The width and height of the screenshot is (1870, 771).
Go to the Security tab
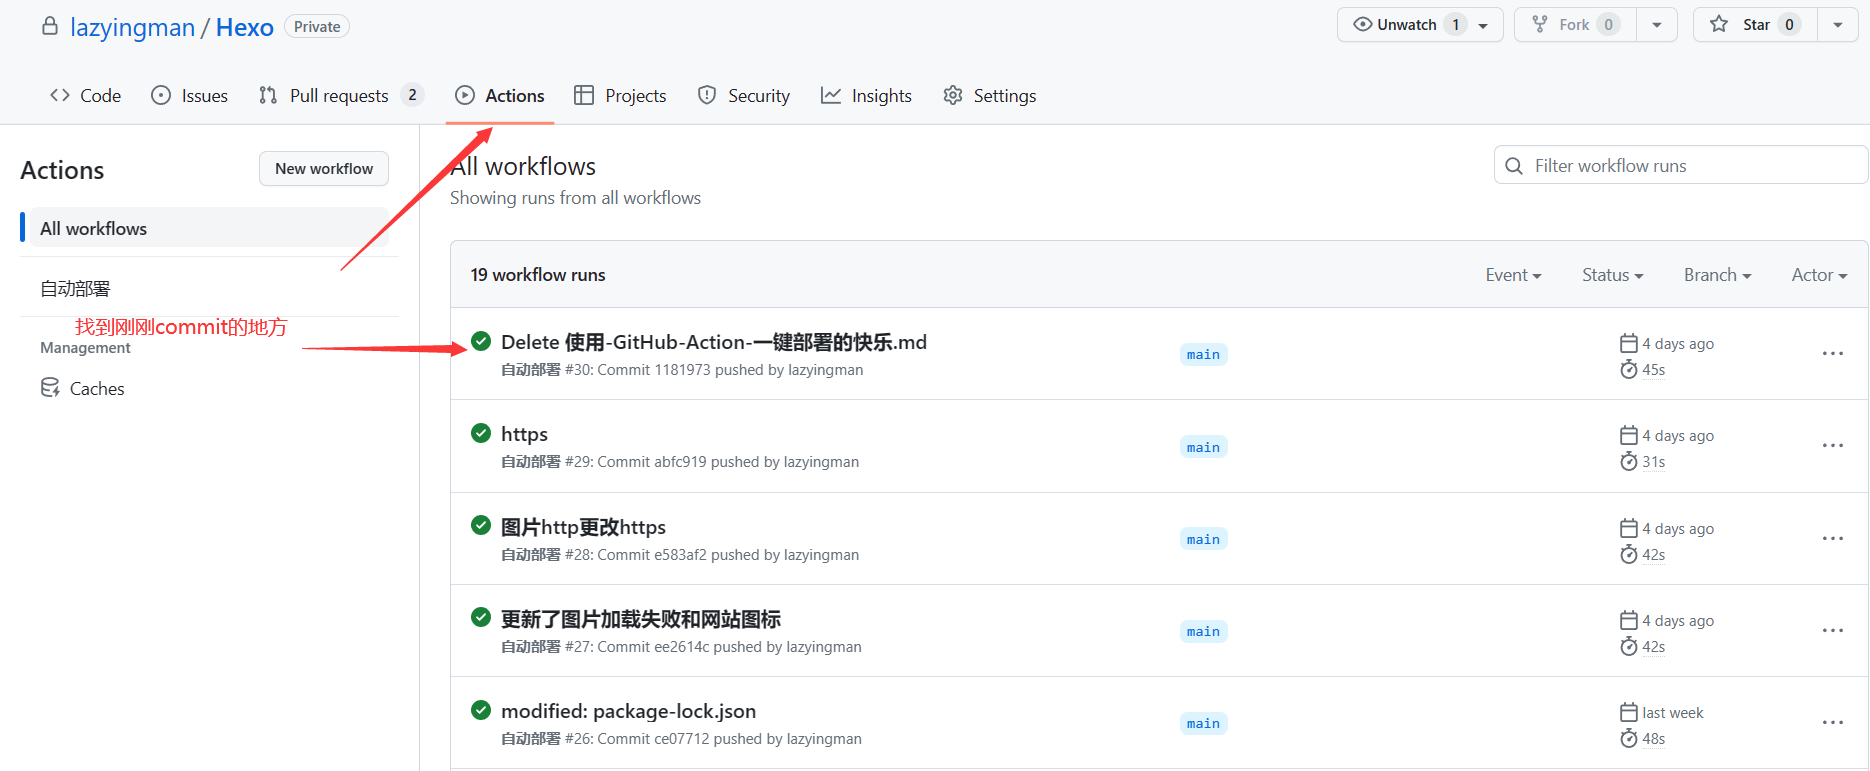pos(744,95)
